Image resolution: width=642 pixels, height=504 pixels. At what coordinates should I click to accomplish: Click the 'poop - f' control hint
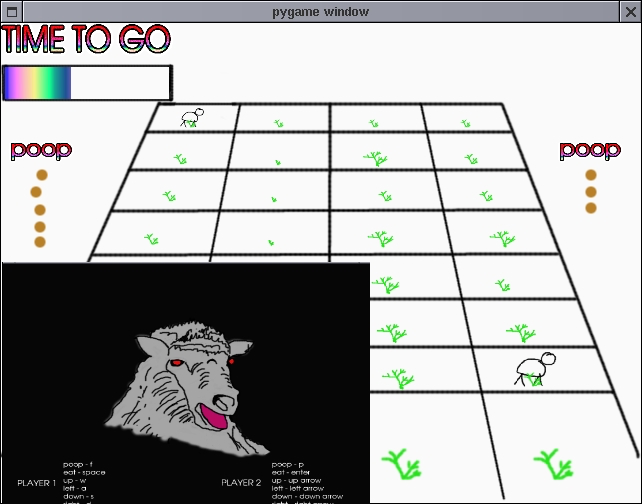coord(78,464)
